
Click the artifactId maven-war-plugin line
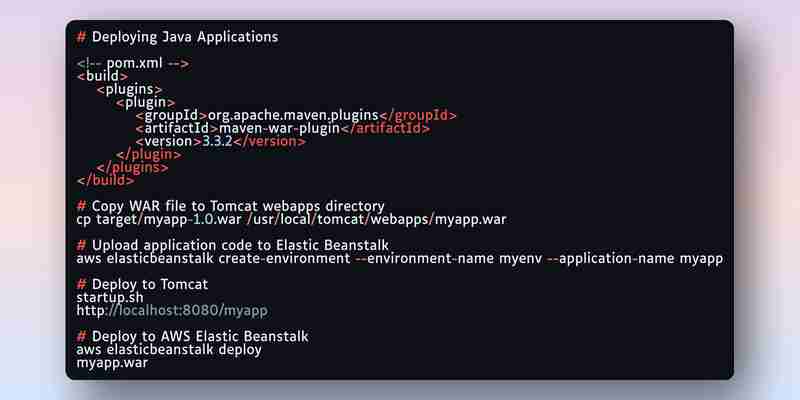(283, 129)
